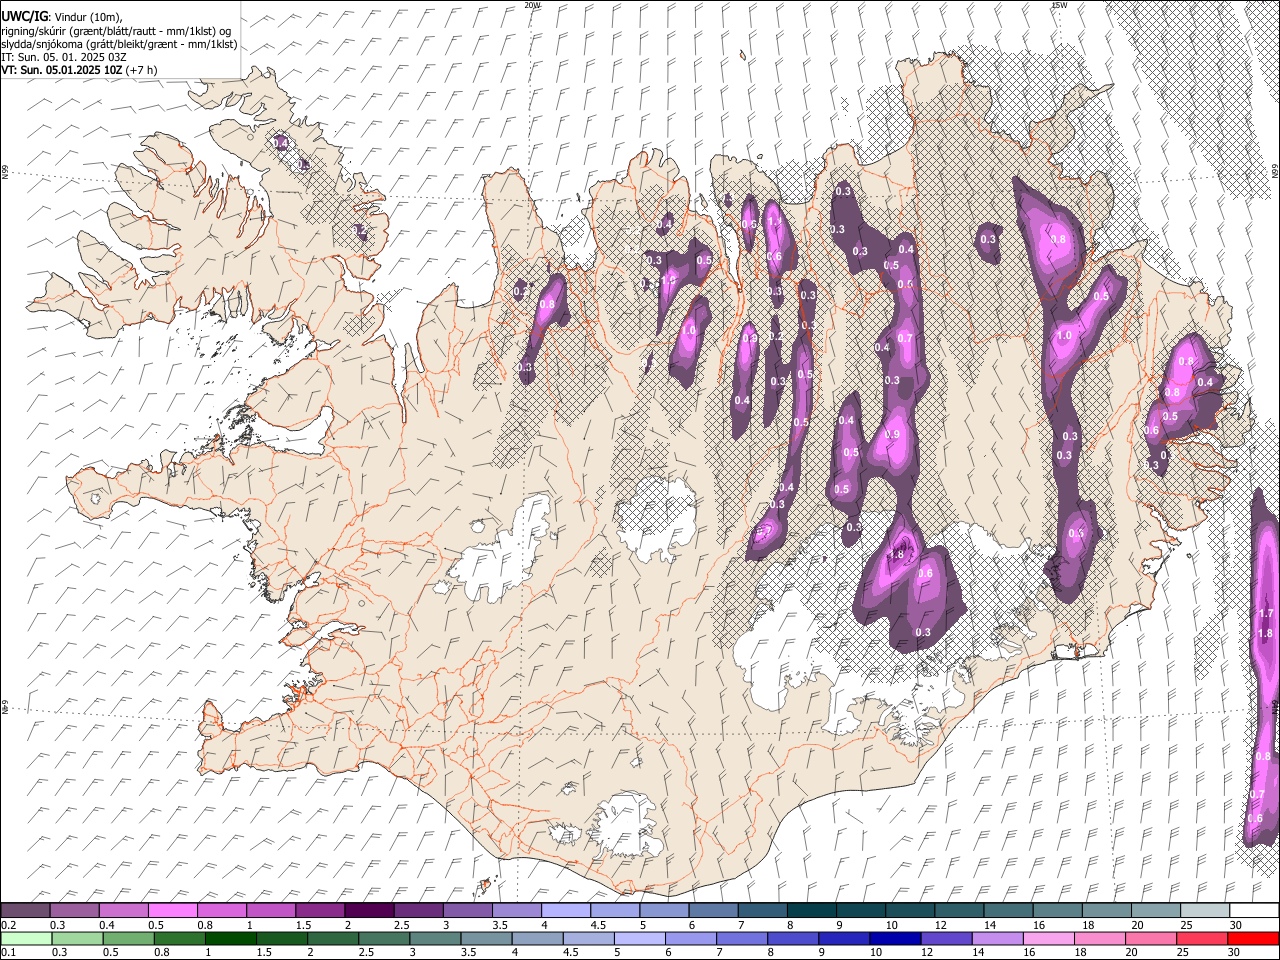Click the '0.8' label under the green rain scale

pyautogui.click(x=161, y=952)
